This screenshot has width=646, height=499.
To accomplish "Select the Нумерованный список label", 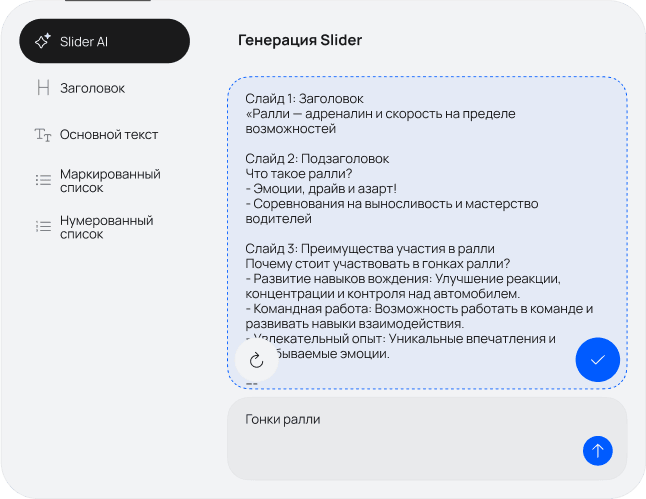I will 106,227.
